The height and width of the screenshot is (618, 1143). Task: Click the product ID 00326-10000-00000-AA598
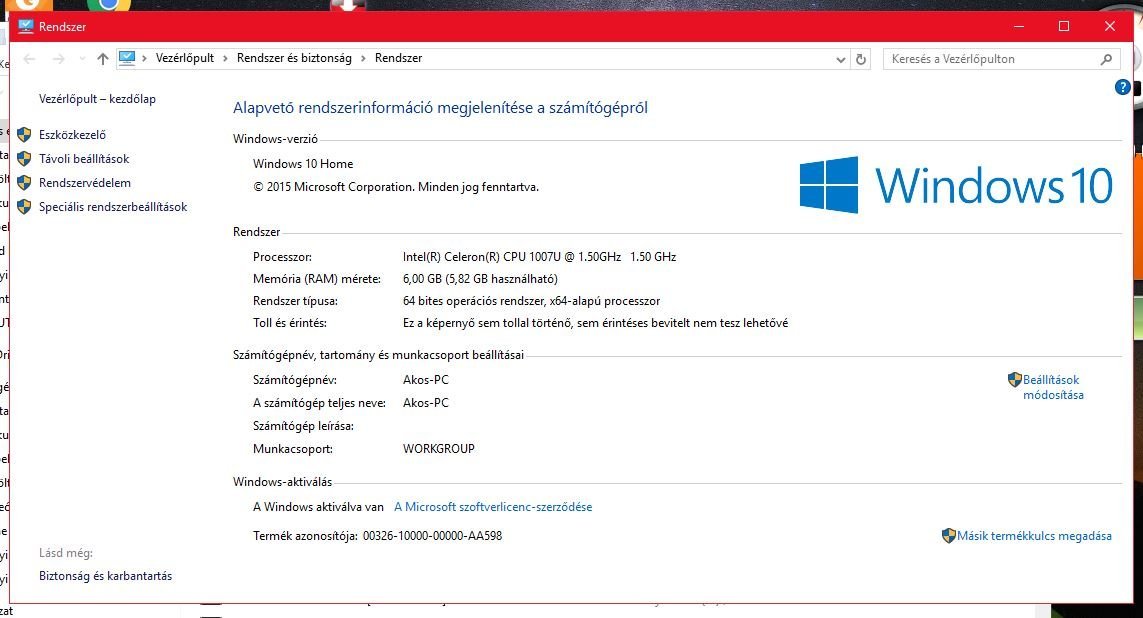pos(432,536)
